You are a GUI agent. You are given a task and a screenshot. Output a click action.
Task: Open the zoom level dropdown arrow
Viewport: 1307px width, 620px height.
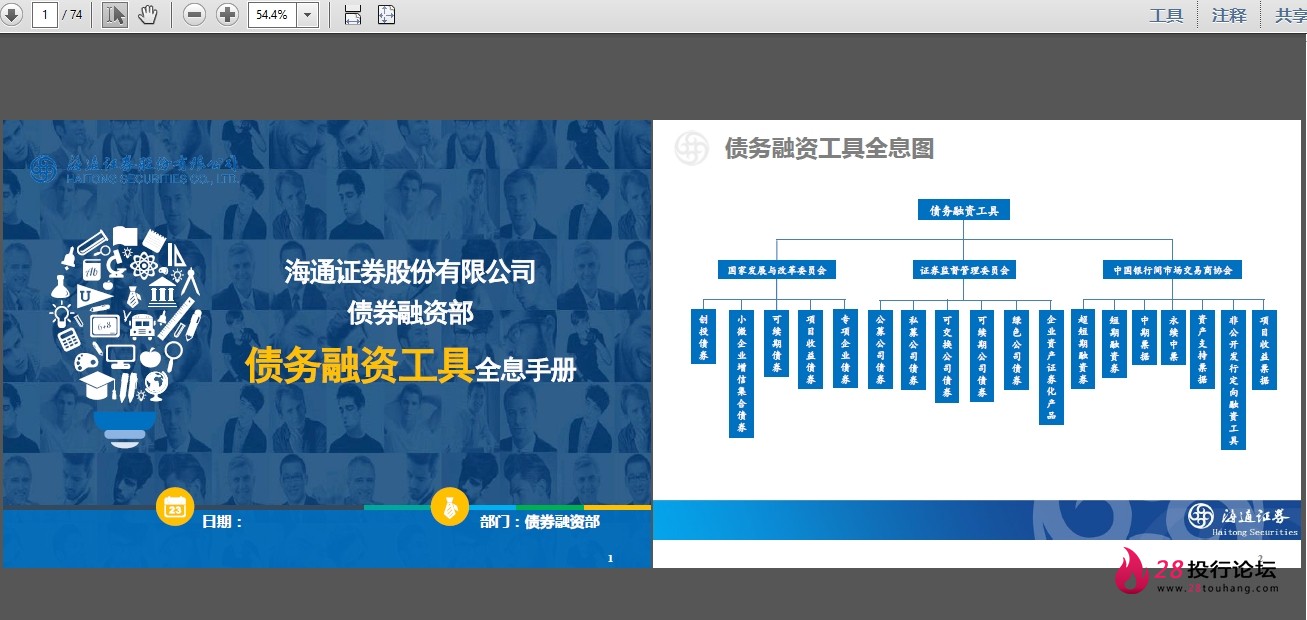point(307,15)
